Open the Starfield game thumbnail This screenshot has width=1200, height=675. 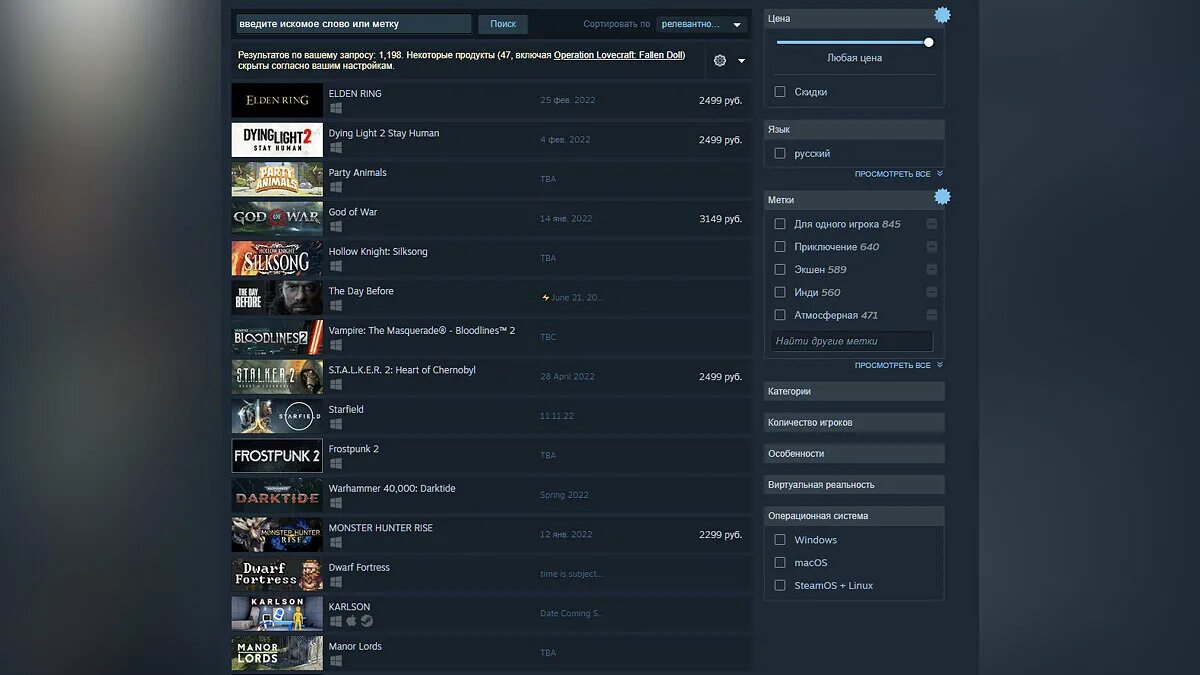pyautogui.click(x=277, y=416)
